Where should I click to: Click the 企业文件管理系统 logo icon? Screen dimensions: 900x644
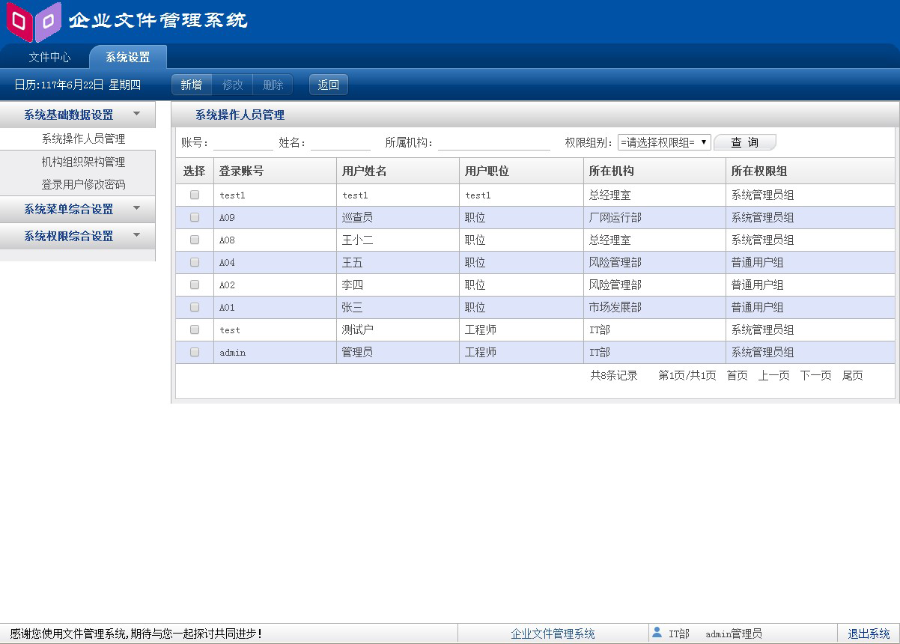[32, 20]
